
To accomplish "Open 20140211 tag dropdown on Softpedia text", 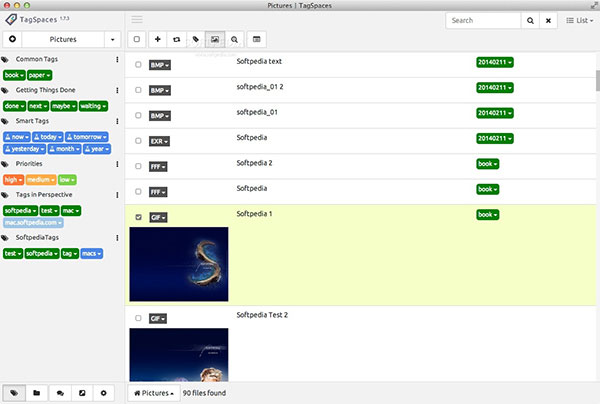I will click(495, 62).
